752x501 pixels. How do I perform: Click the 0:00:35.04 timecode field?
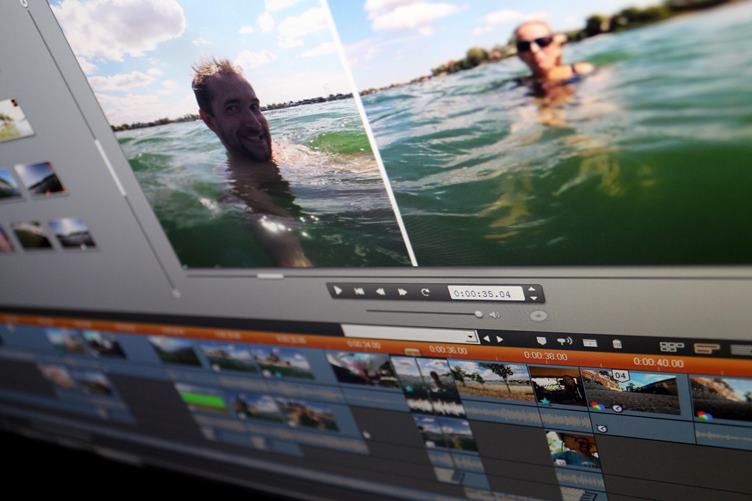(x=486, y=293)
